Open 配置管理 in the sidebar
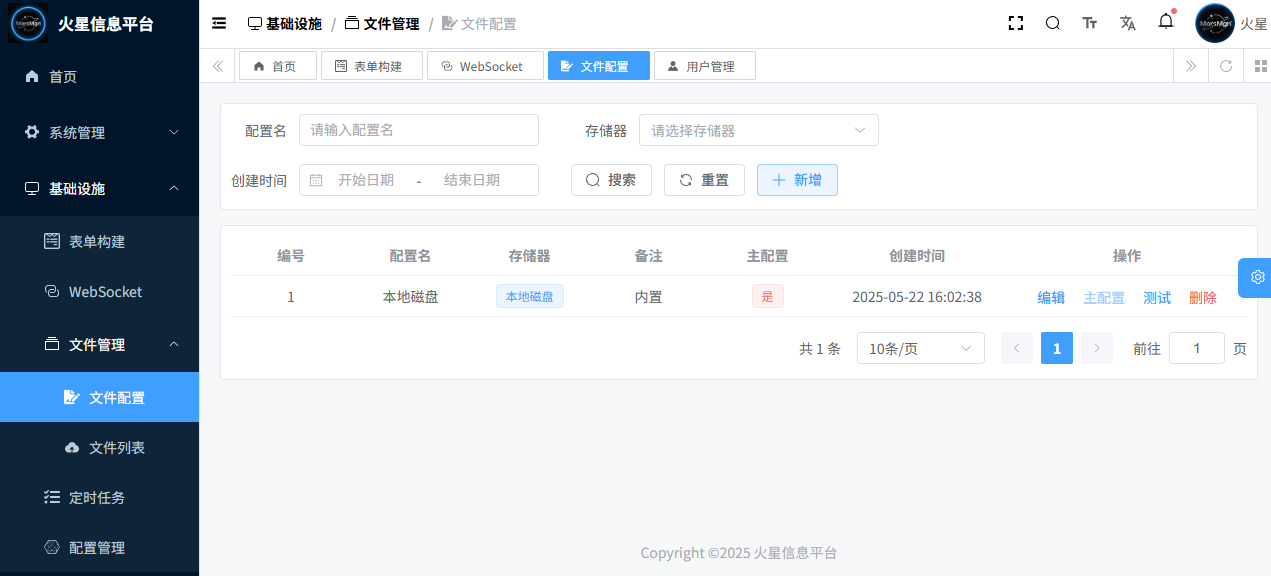Screen dimensions: 1271x576 [x=99, y=547]
